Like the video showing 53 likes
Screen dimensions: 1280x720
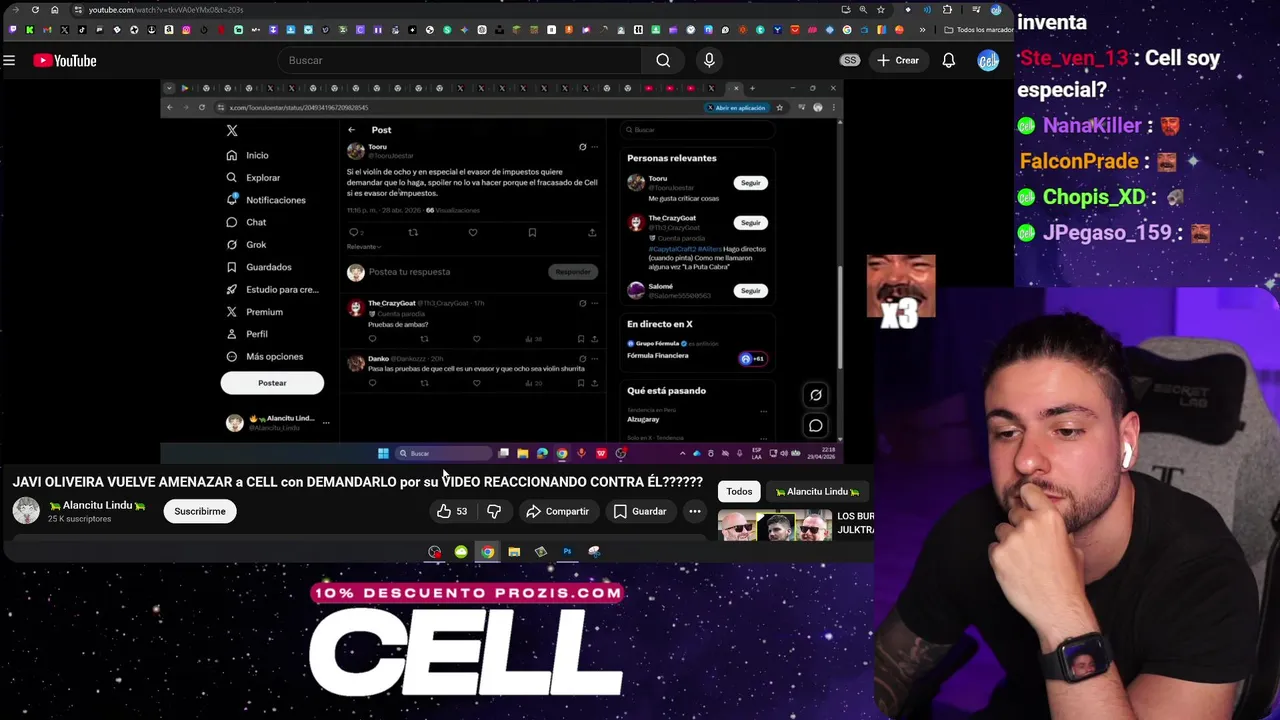tap(452, 511)
